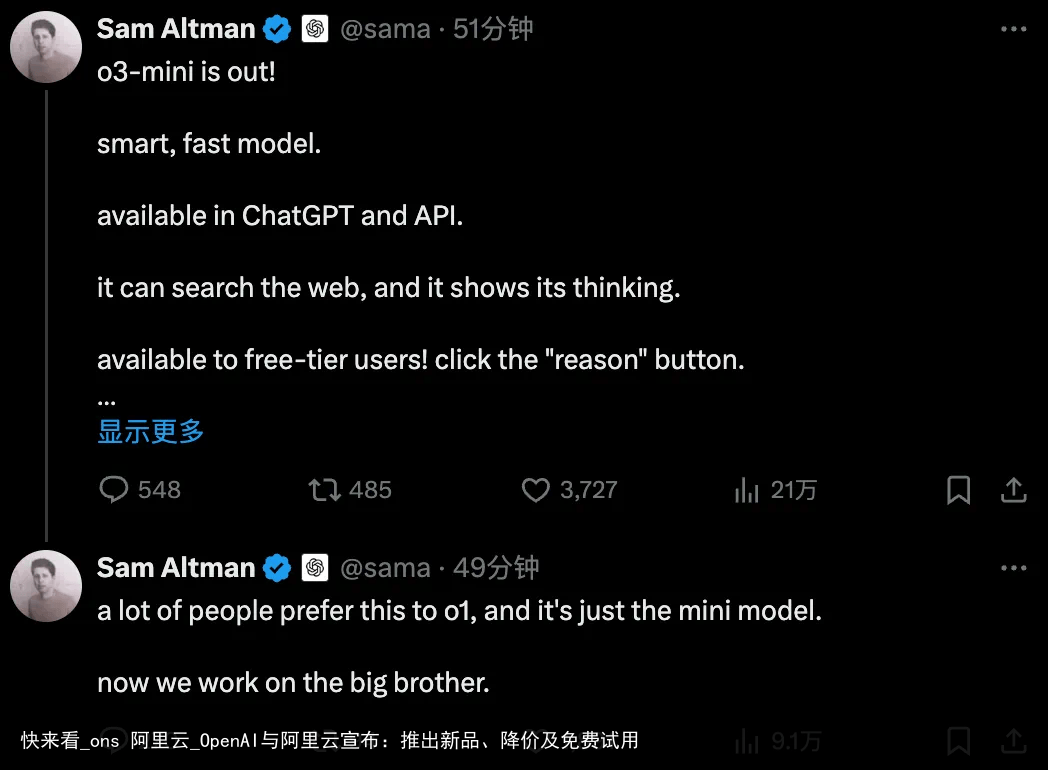Viewport: 1048px width, 770px height.
Task: Open three-dot menu on second tweet
Action: 1013,567
